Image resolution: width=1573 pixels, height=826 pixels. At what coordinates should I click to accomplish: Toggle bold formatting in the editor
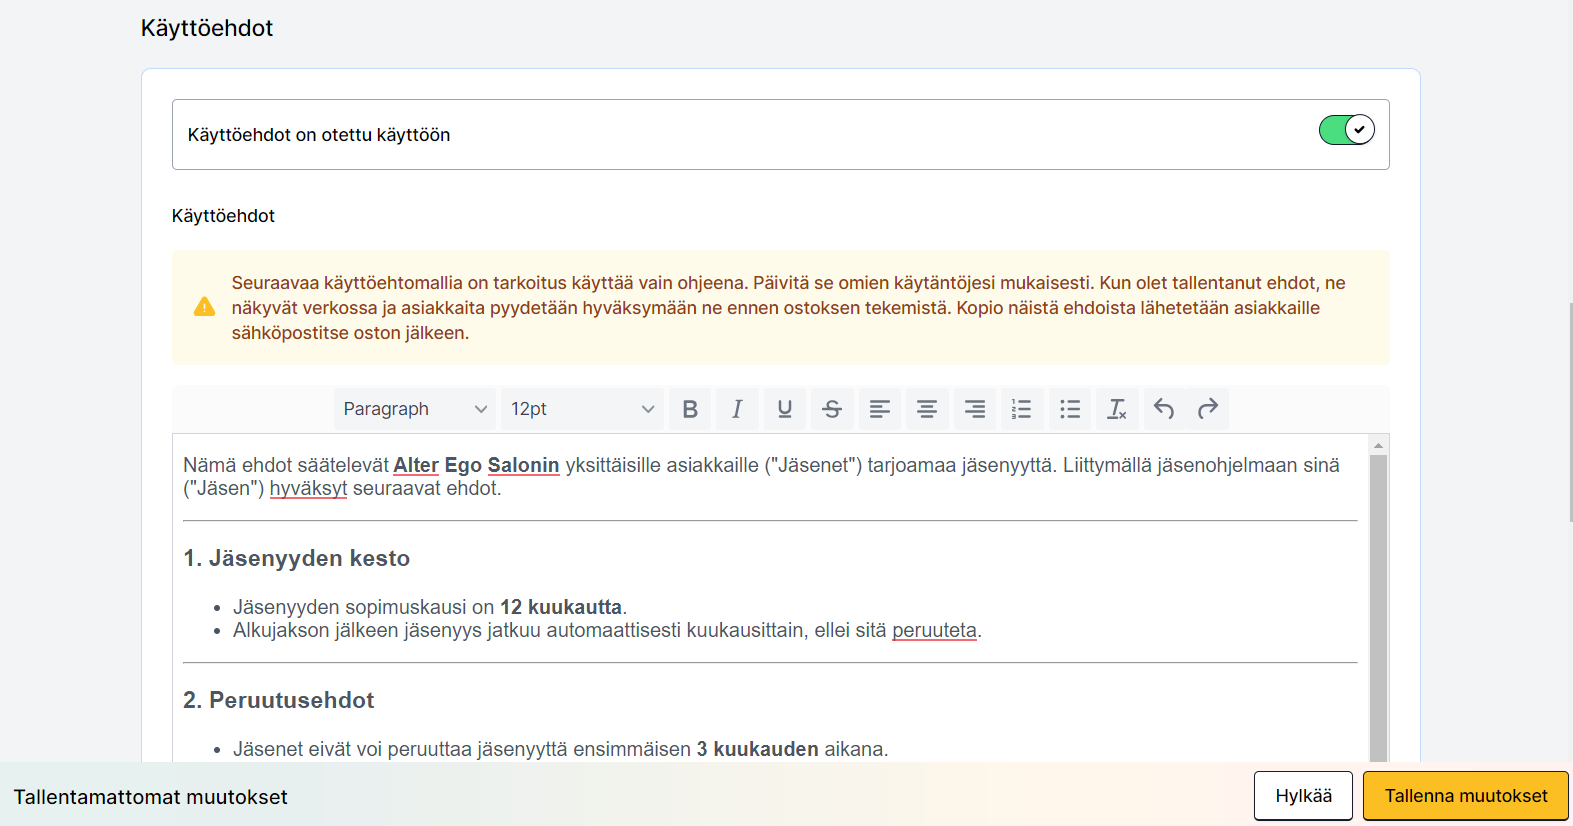click(690, 409)
